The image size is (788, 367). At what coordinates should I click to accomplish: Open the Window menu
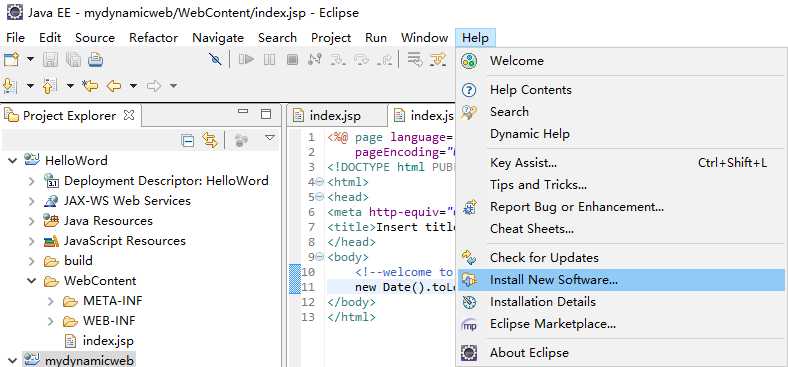pyautogui.click(x=424, y=38)
